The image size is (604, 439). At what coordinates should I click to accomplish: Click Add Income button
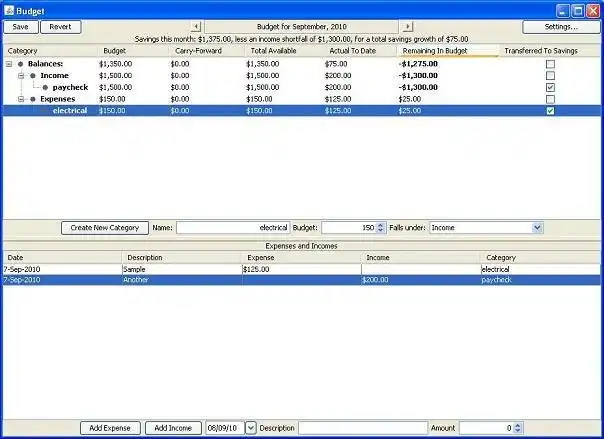[x=173, y=428]
